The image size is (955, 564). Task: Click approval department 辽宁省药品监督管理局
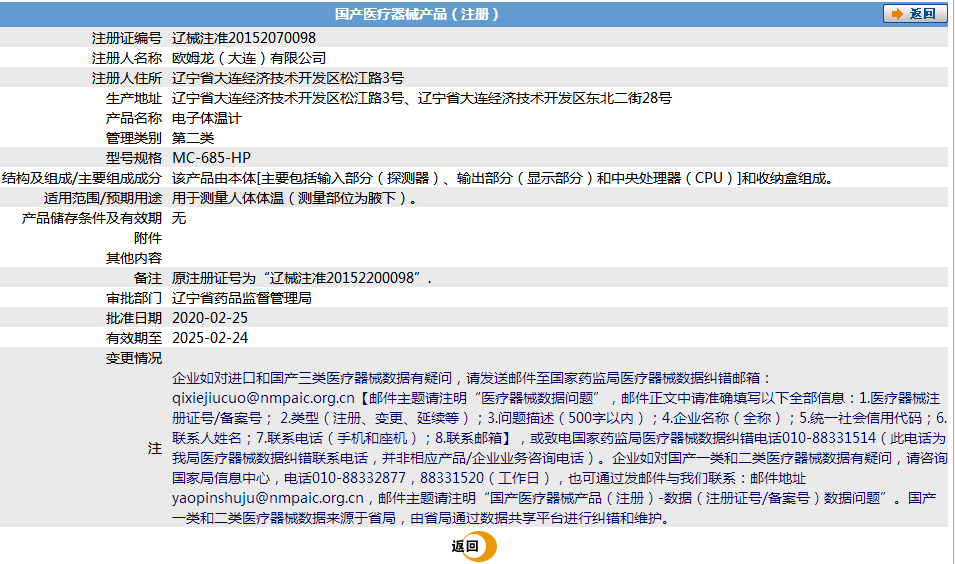[x=242, y=298]
